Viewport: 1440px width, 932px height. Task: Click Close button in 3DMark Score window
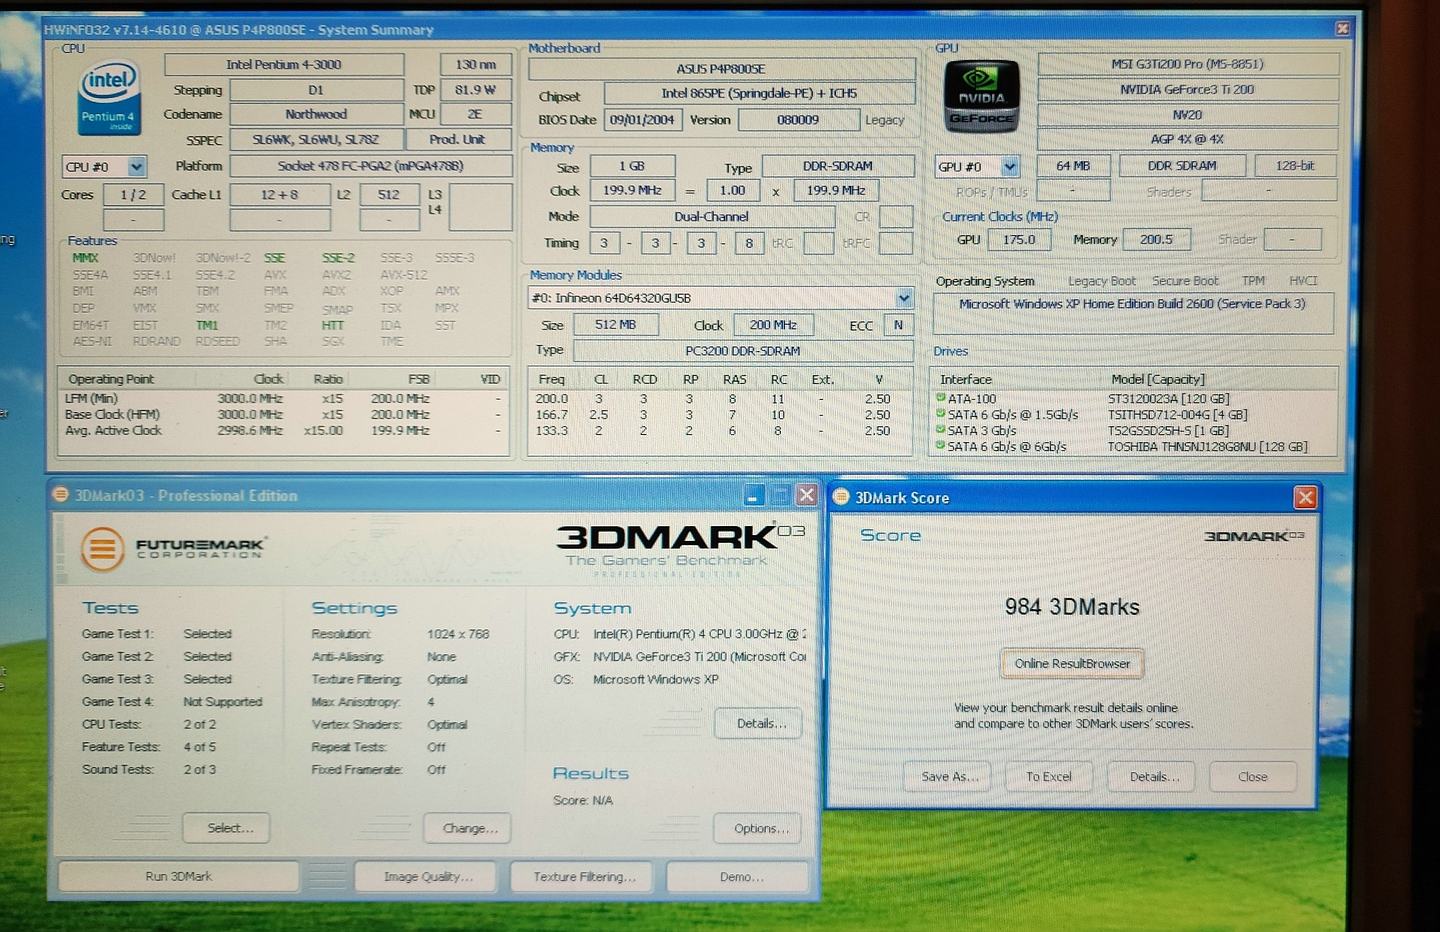[x=1252, y=776]
